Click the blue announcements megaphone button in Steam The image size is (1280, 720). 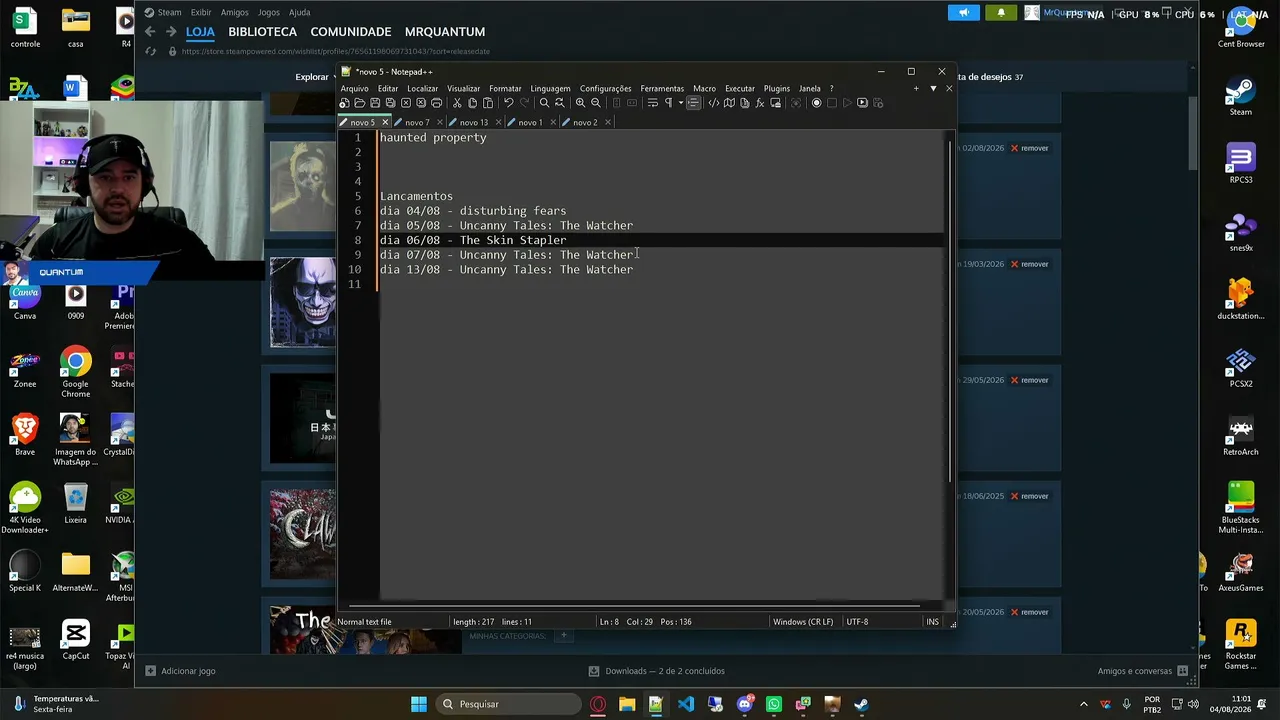(x=964, y=13)
